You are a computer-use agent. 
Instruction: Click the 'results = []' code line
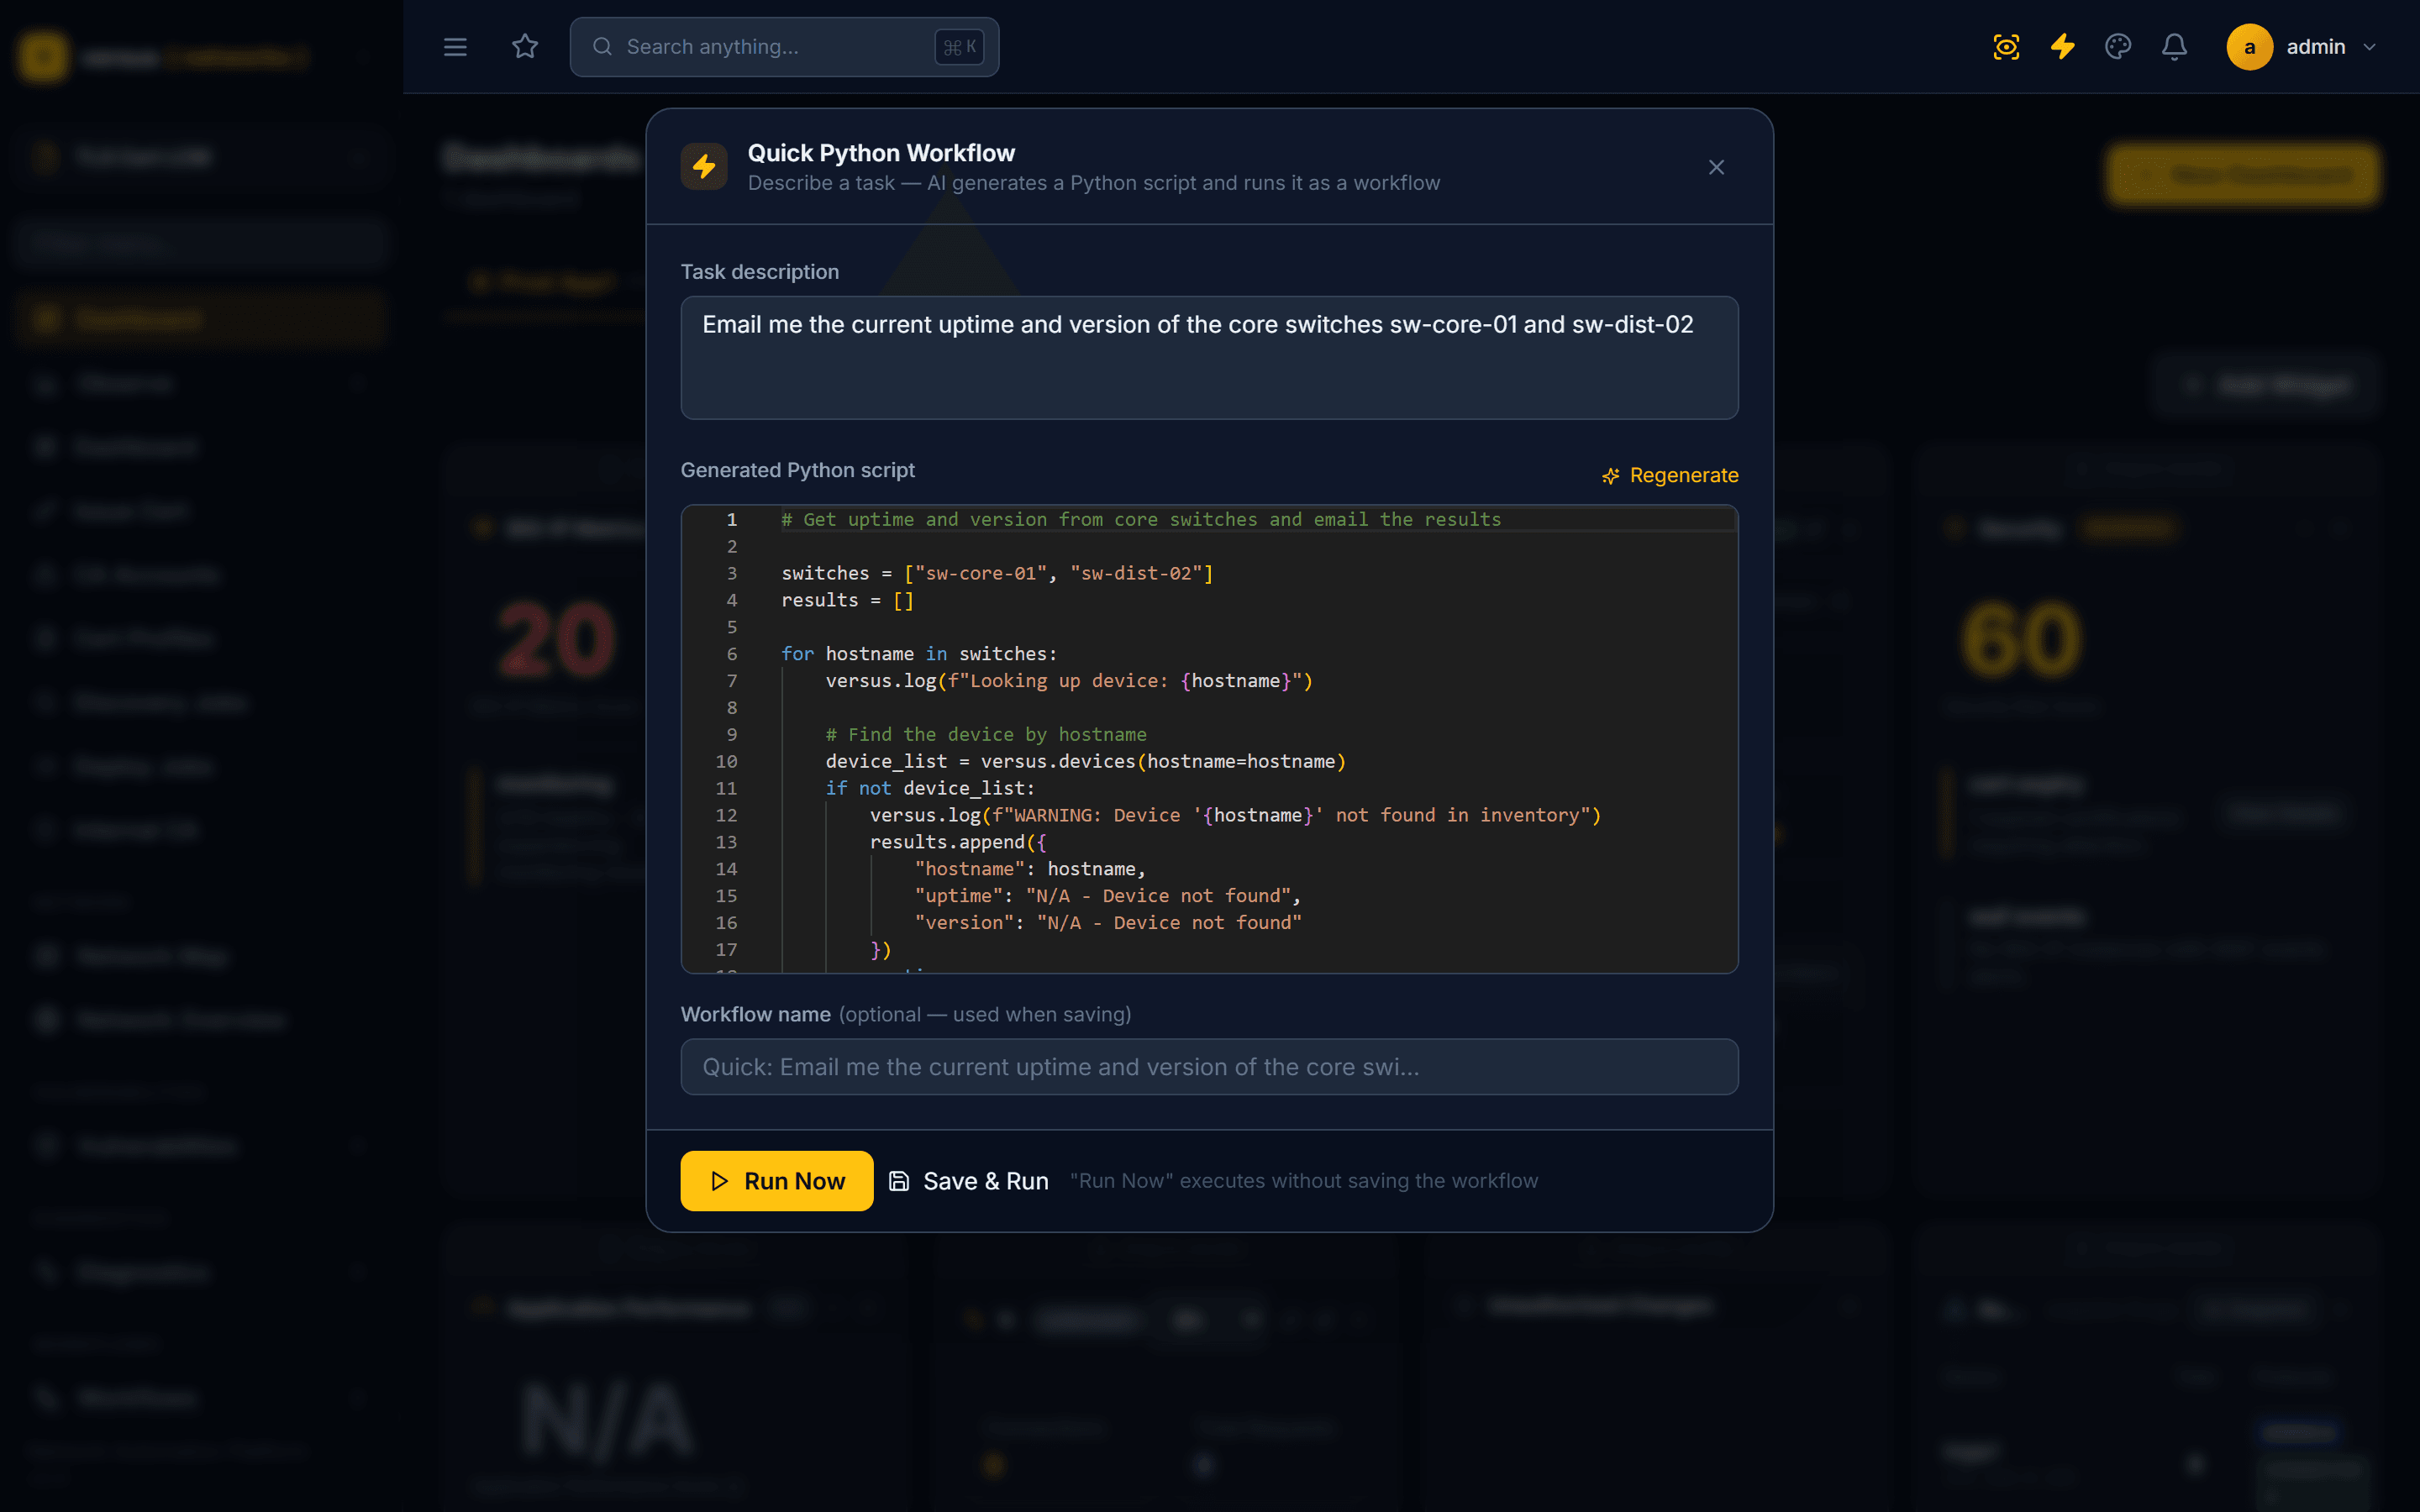[x=847, y=600]
